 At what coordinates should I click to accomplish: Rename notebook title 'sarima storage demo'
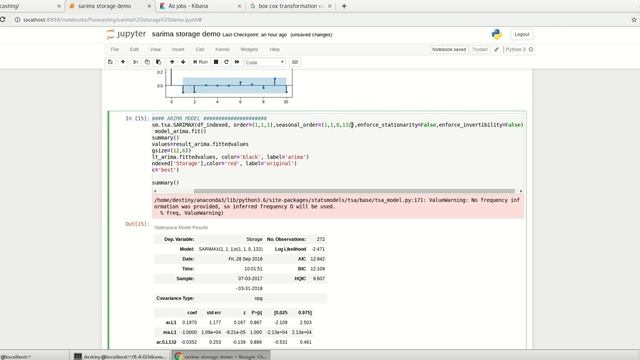186,34
